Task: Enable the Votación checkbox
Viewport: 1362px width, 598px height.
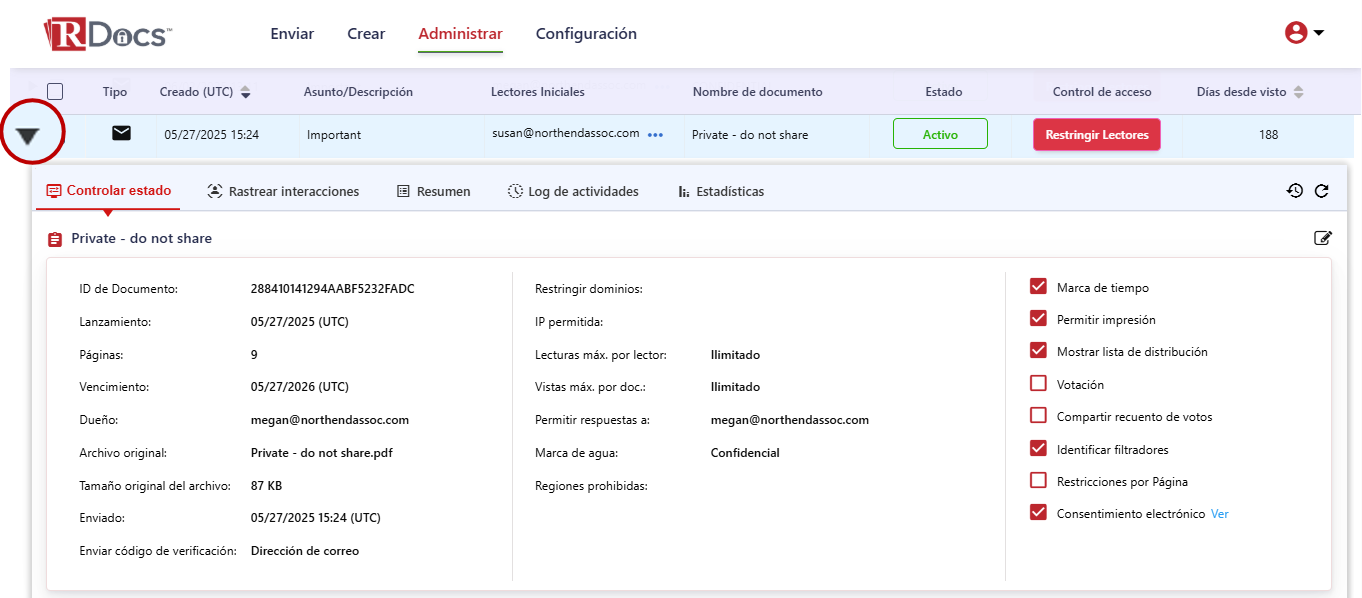Action: [x=1038, y=384]
